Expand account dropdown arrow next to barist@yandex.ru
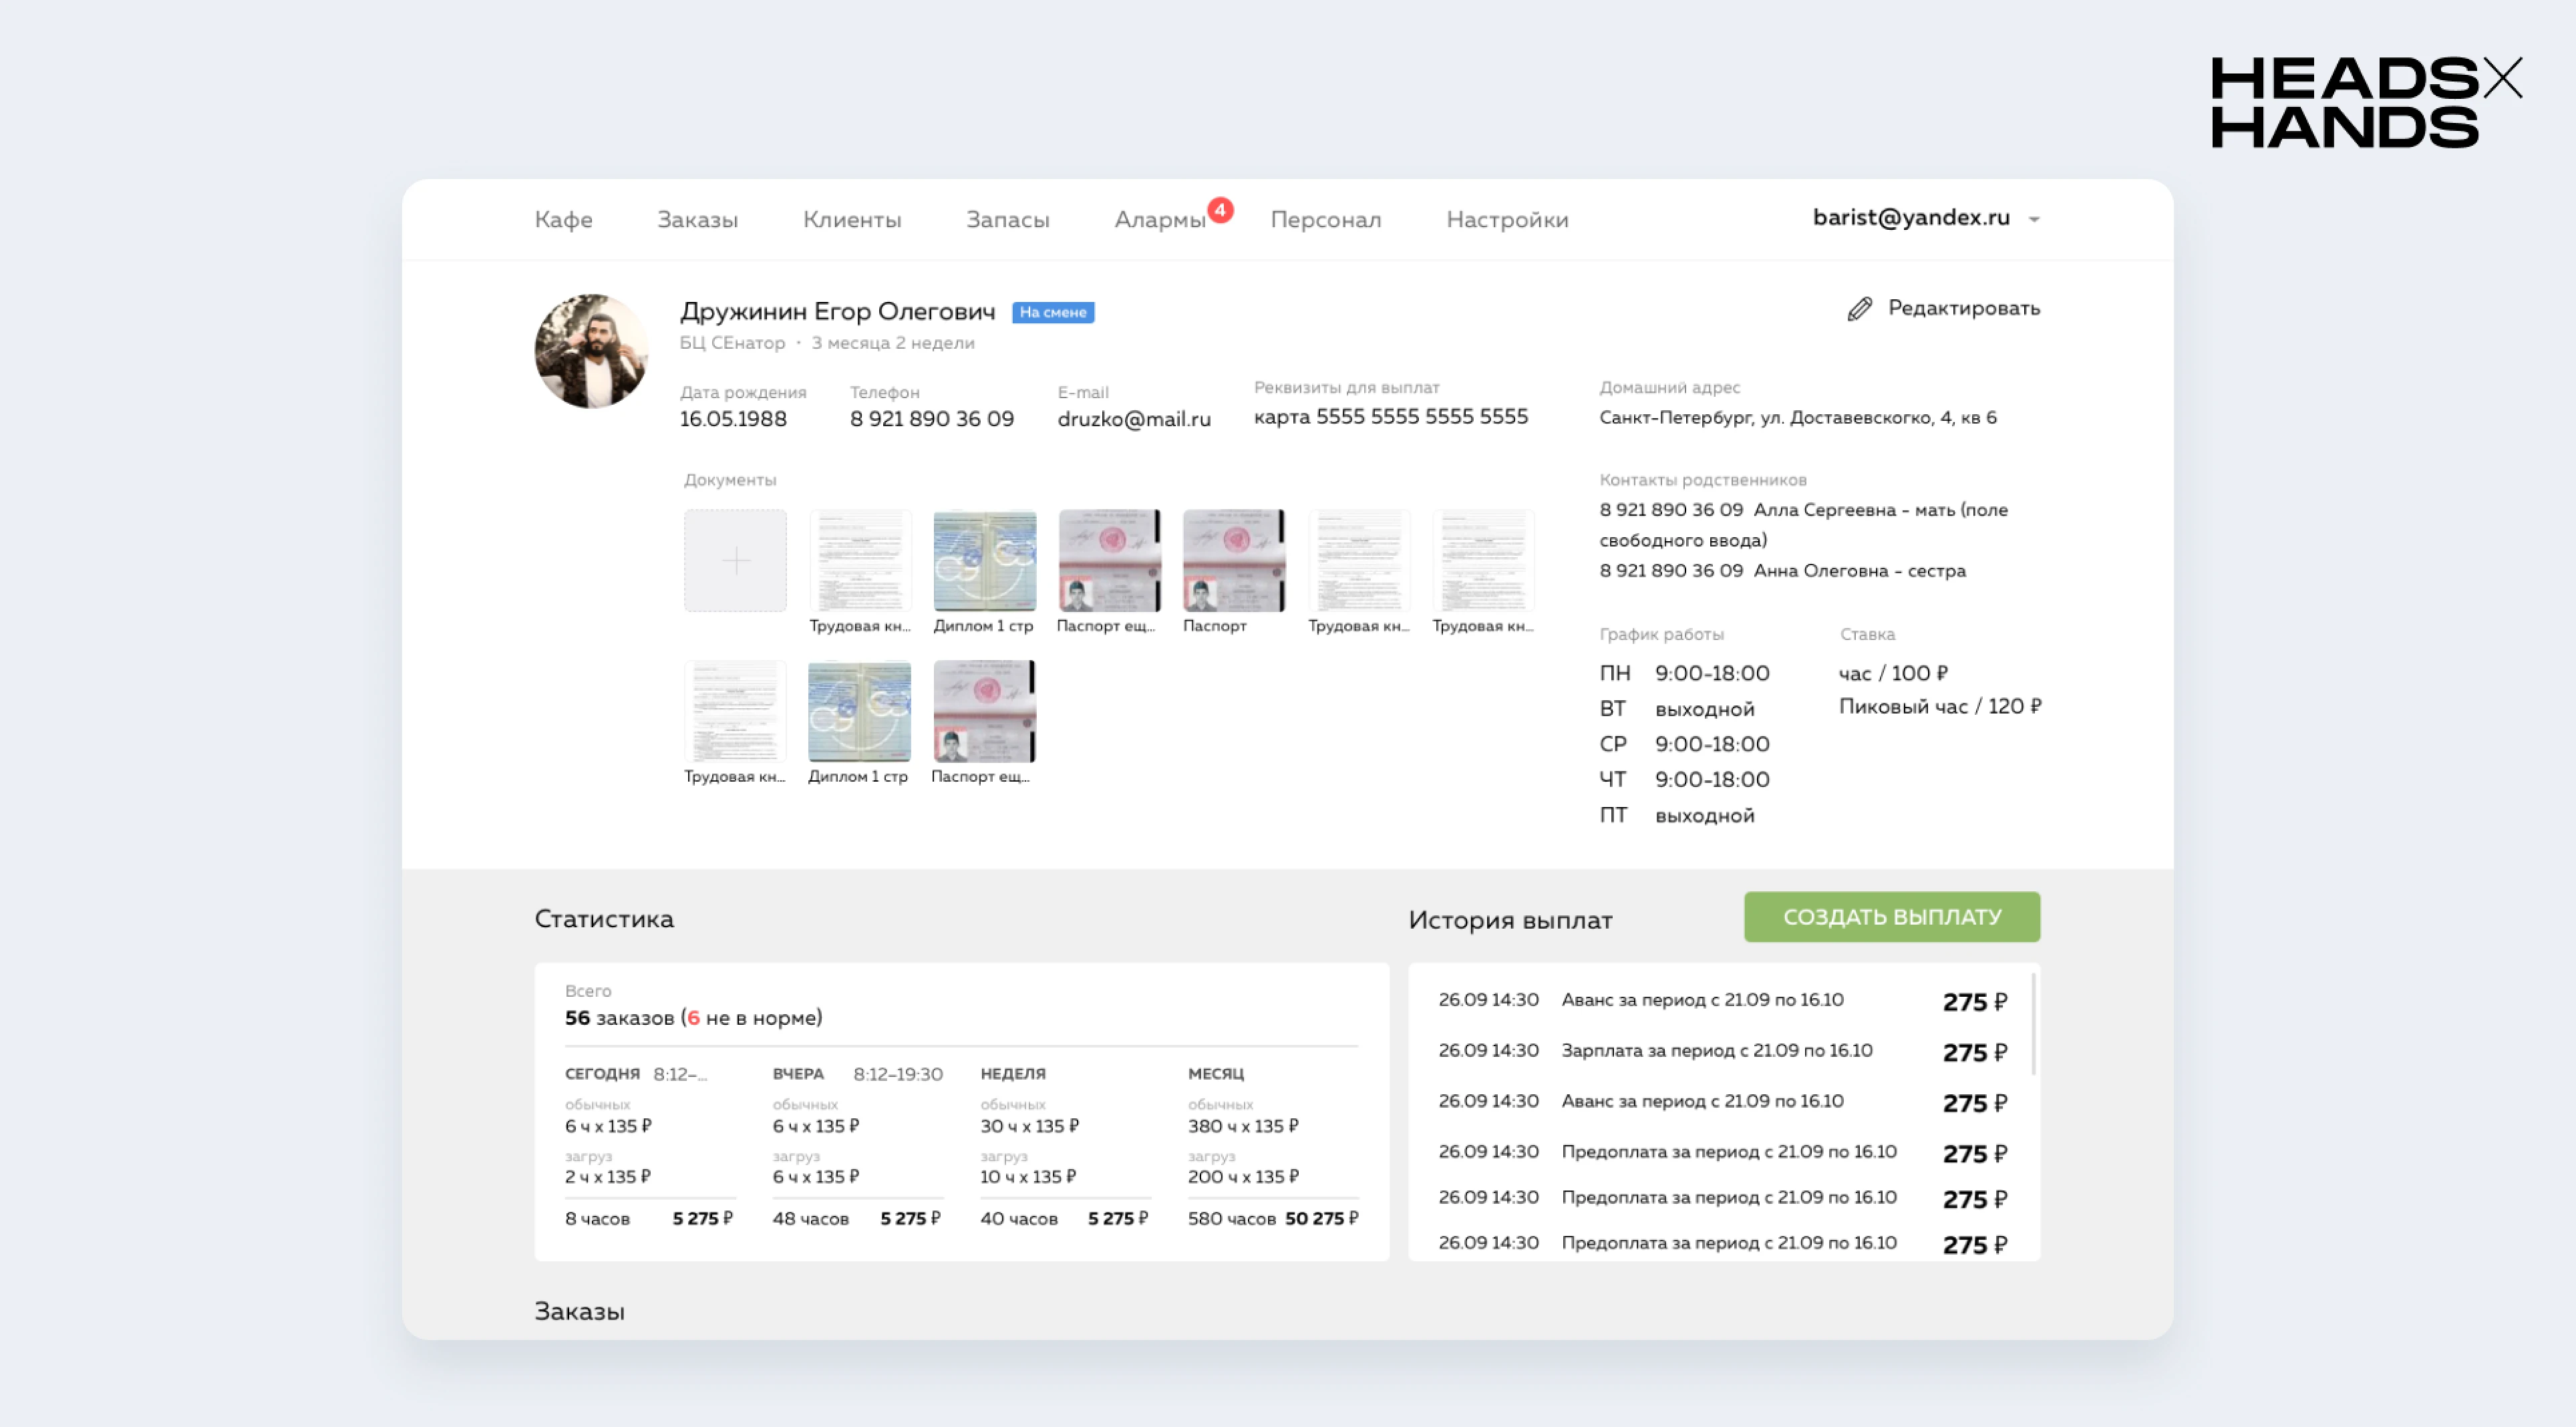This screenshot has width=2576, height=1427. point(2034,219)
